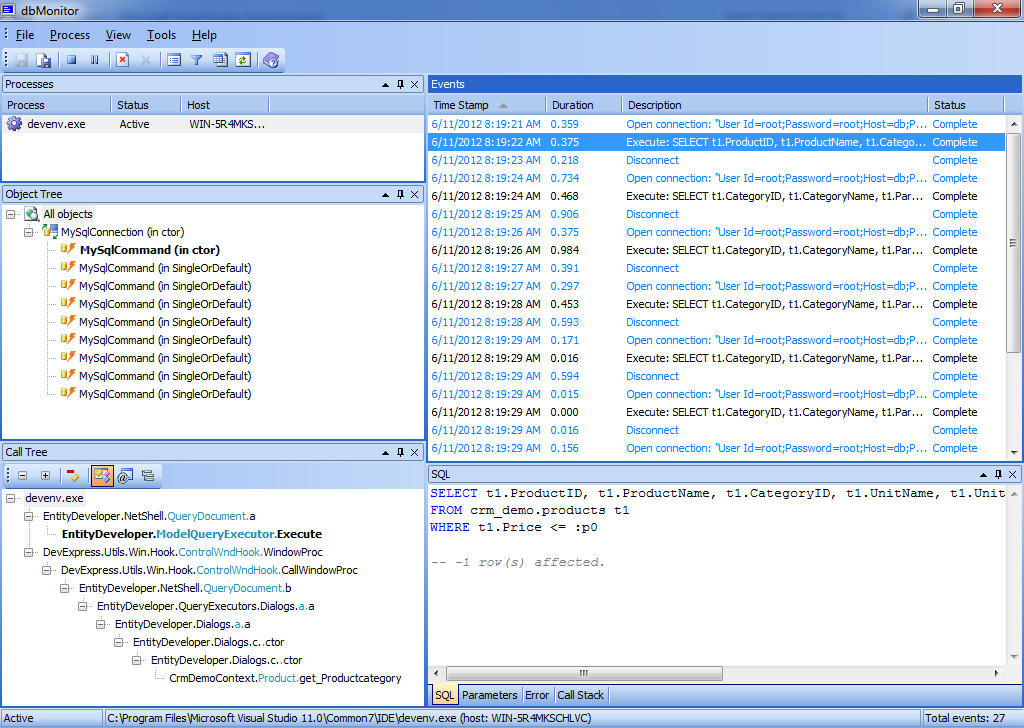Screen dimensions: 1024x728
Task: Switch to the Call Stack tab
Action: pyautogui.click(x=580, y=695)
